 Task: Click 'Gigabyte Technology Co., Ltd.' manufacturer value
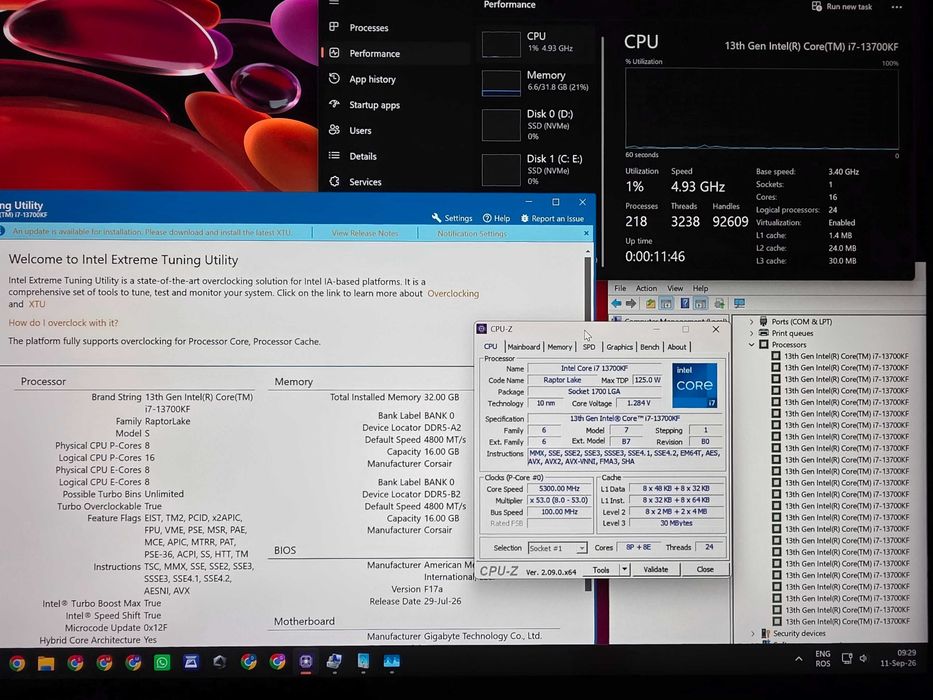point(483,636)
